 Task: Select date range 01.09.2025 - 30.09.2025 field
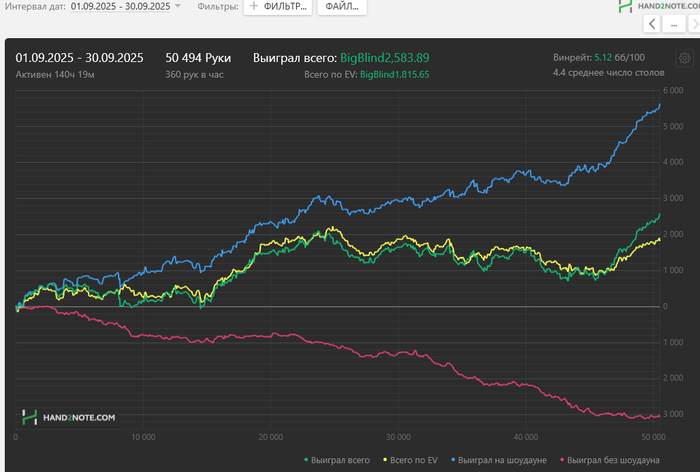pos(121,6)
